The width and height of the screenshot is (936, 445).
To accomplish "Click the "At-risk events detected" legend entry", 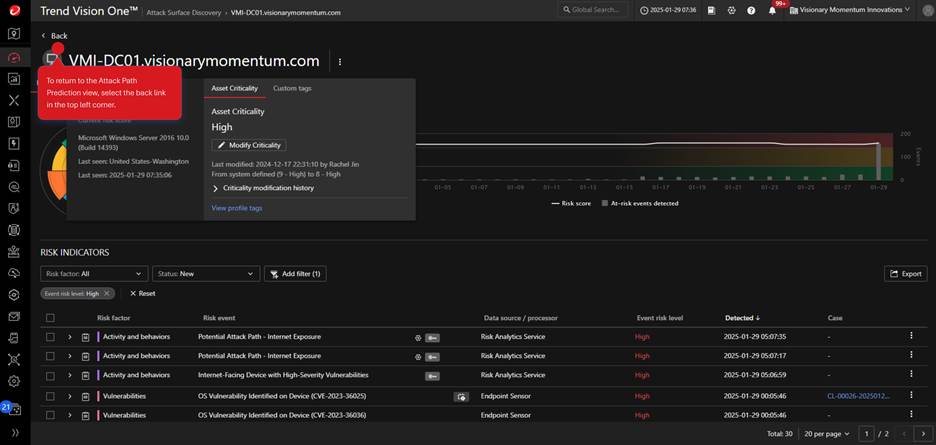I will click(x=639, y=203).
